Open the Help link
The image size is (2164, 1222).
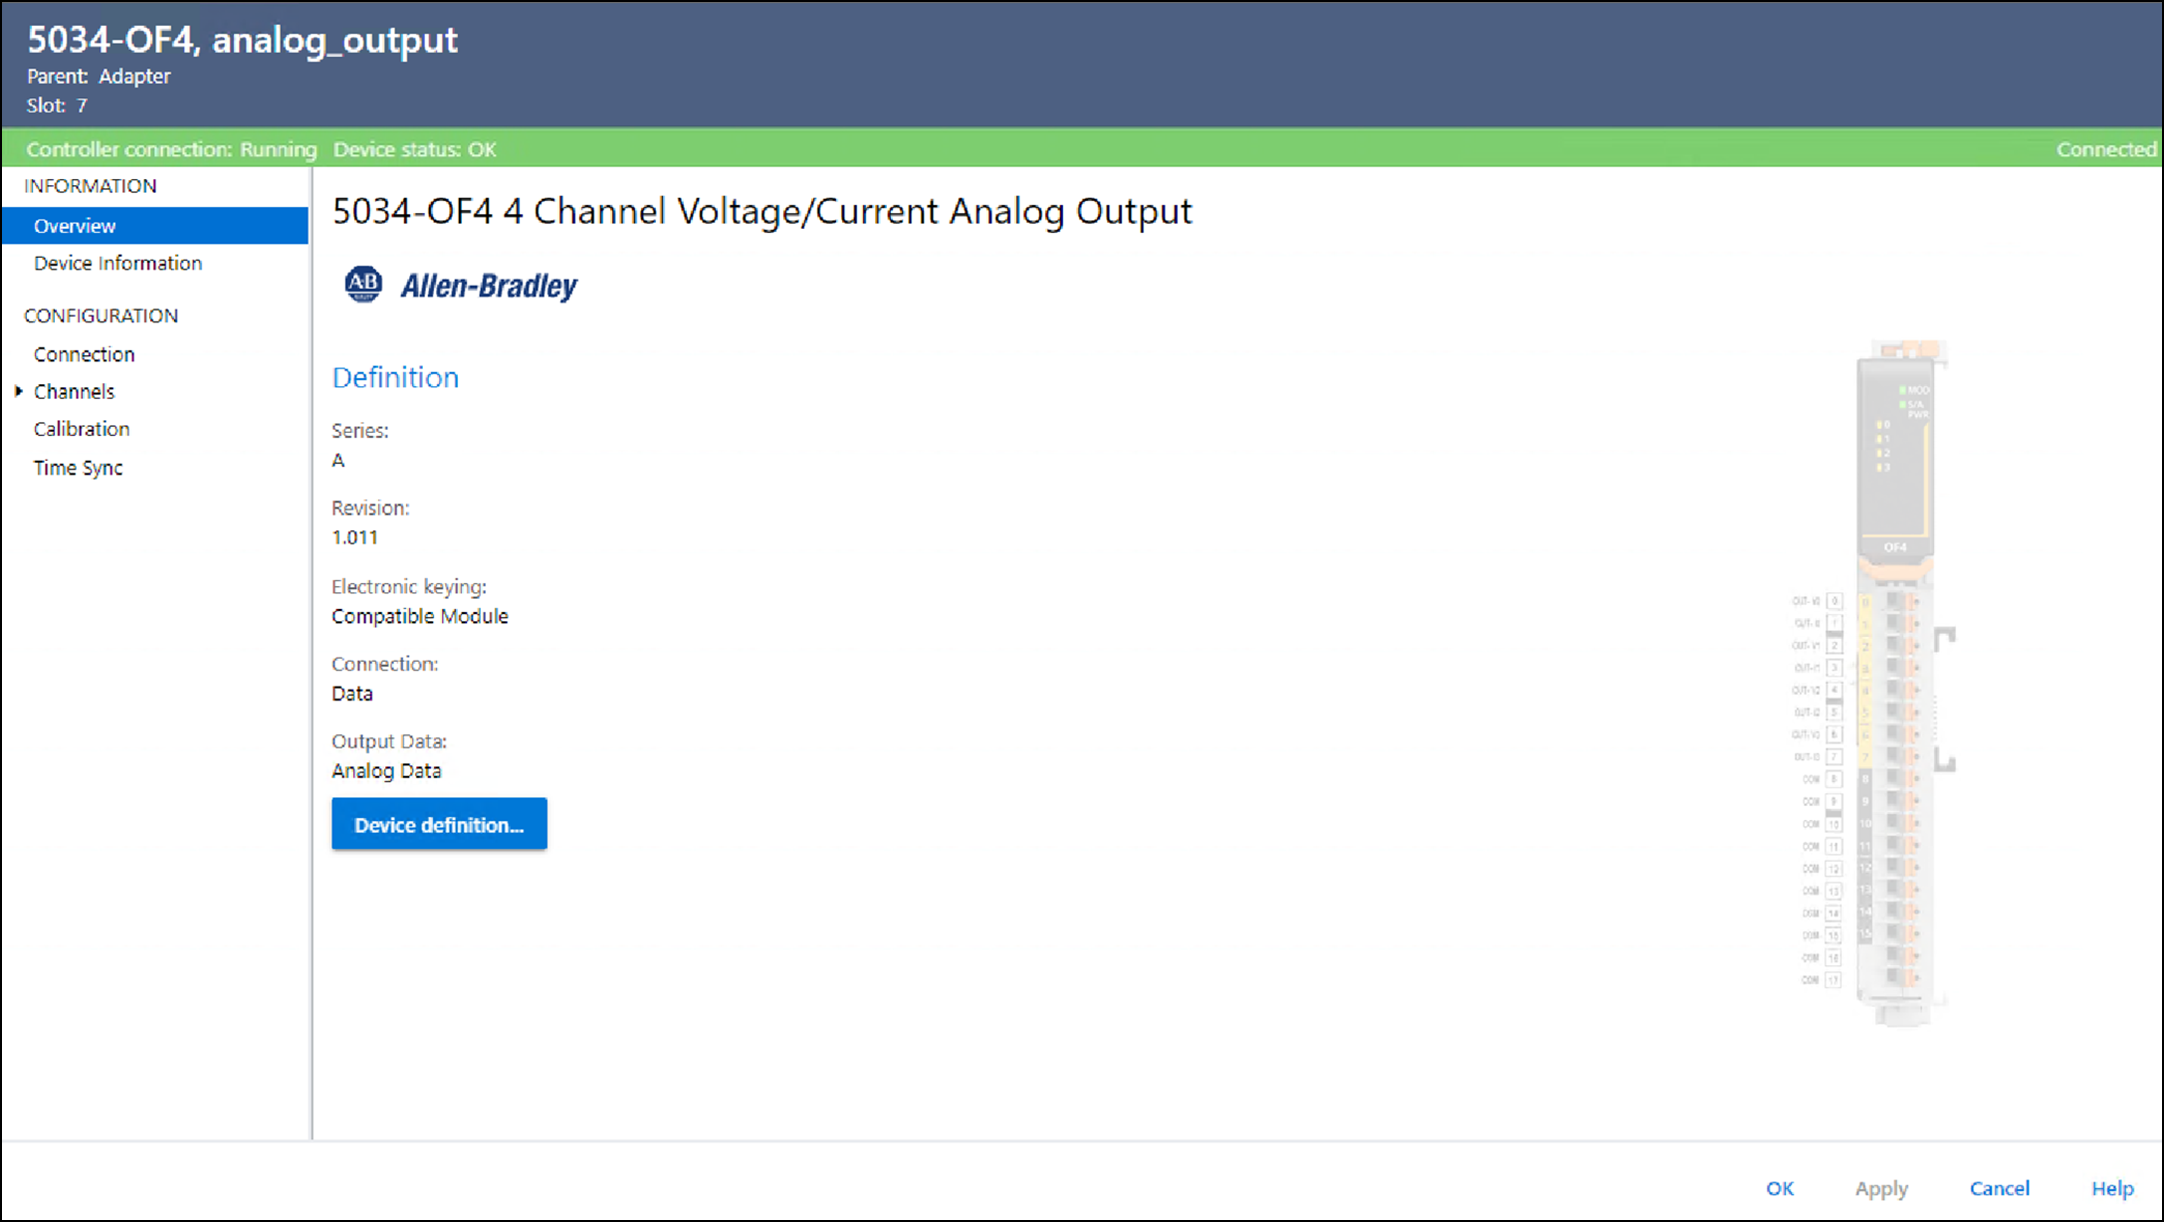coord(2112,1188)
